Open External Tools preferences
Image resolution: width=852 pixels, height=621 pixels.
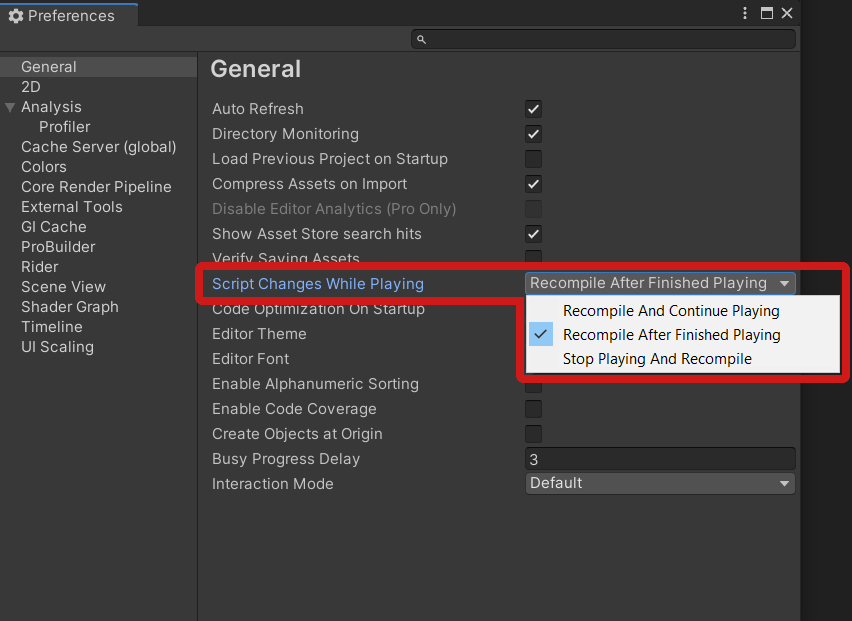[x=72, y=207]
